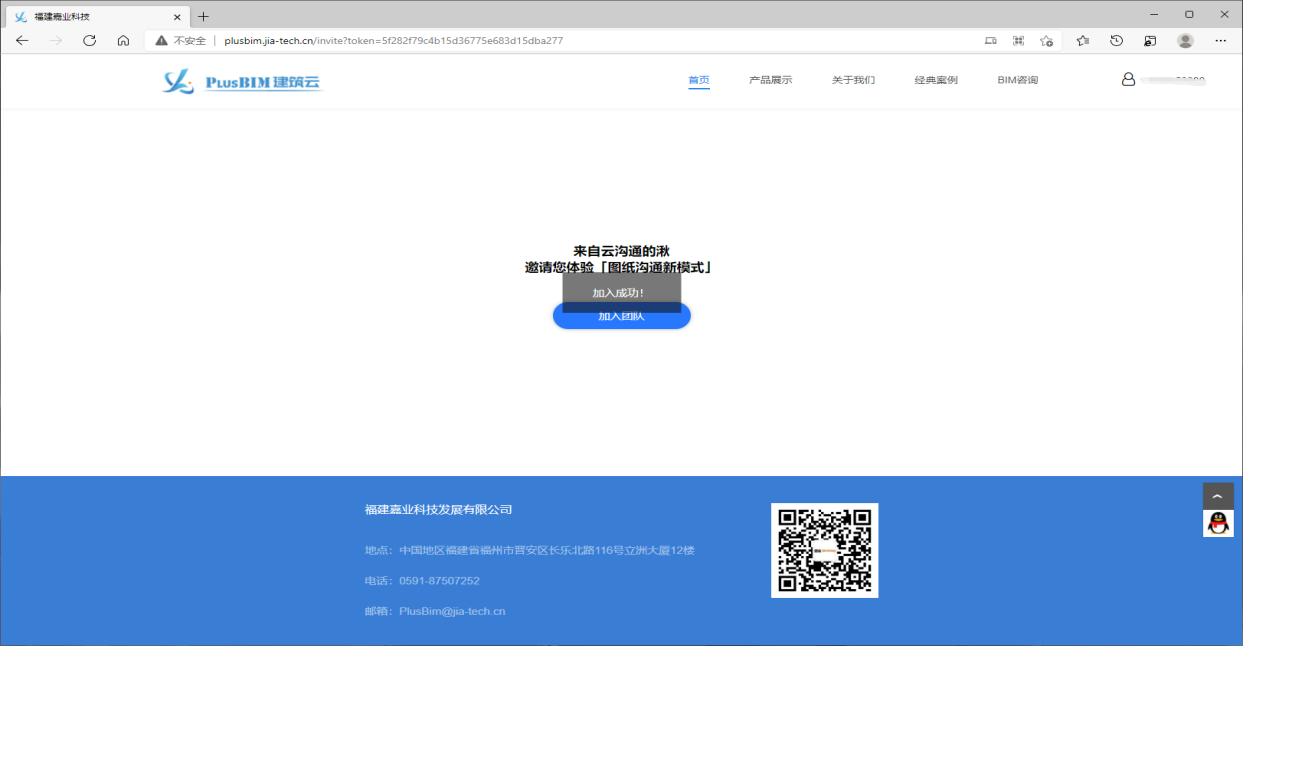The image size is (1299, 763).
Task: Click the QR code scan icon in address bar
Action: point(1018,41)
